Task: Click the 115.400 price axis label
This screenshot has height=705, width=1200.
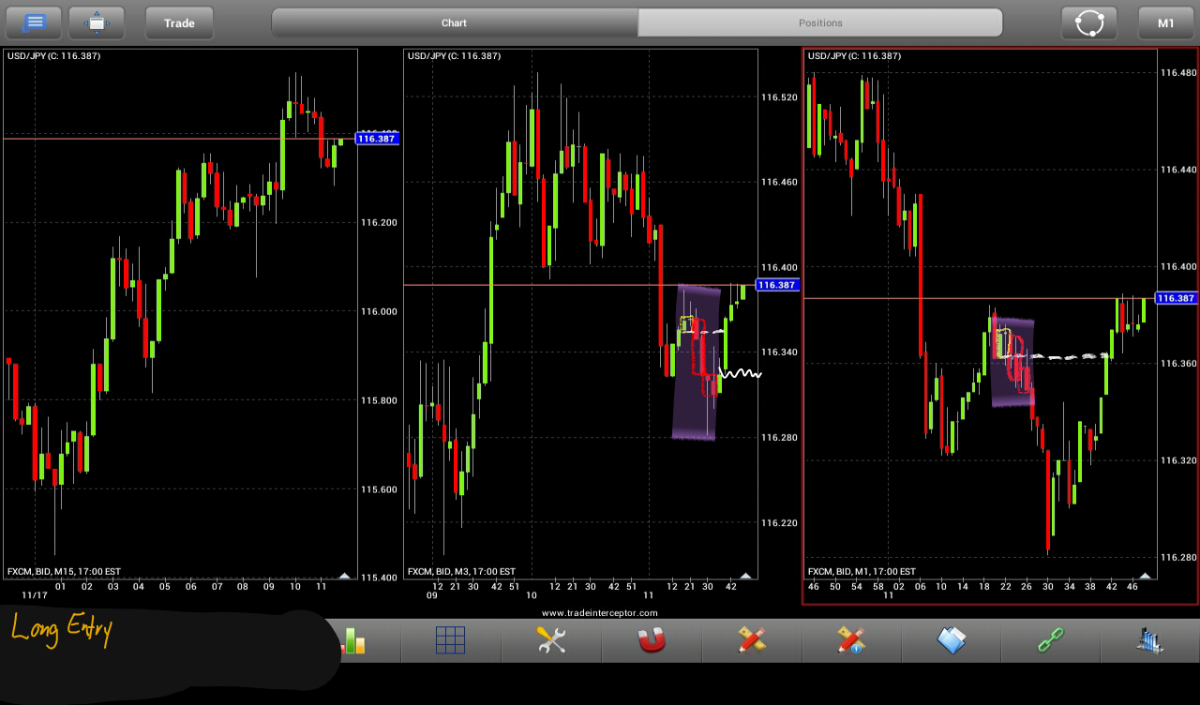Action: (379, 578)
